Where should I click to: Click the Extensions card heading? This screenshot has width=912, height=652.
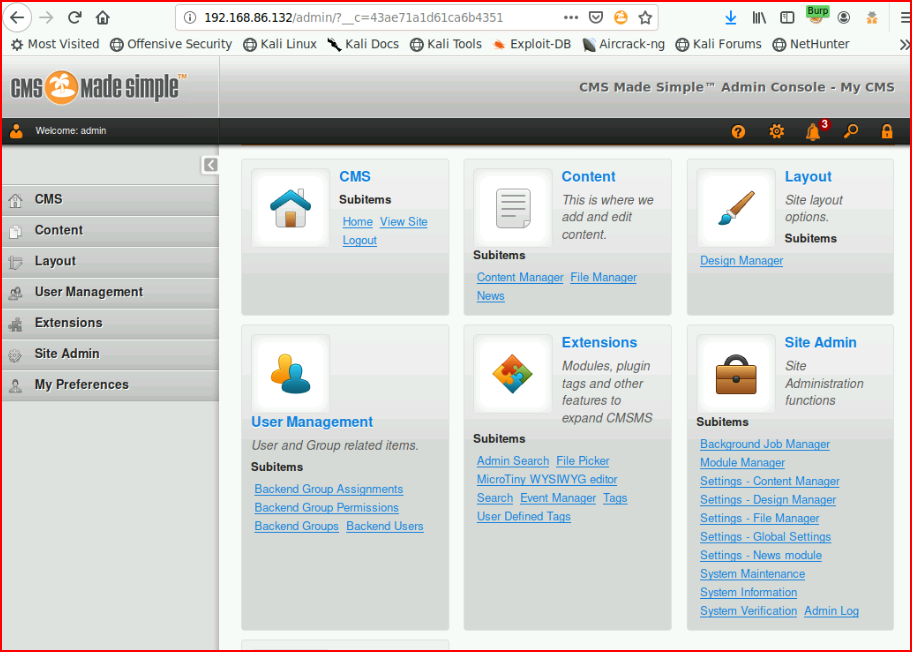599,343
